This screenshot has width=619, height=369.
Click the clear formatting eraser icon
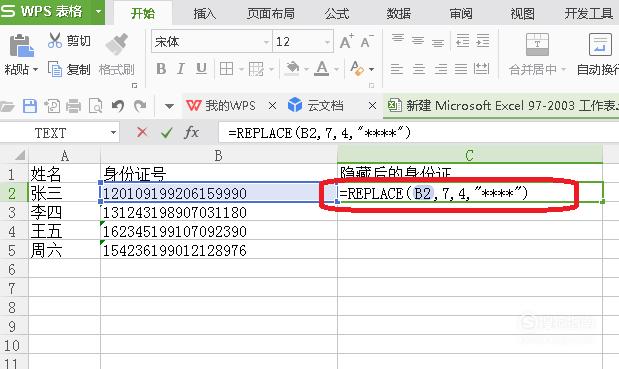click(x=356, y=69)
